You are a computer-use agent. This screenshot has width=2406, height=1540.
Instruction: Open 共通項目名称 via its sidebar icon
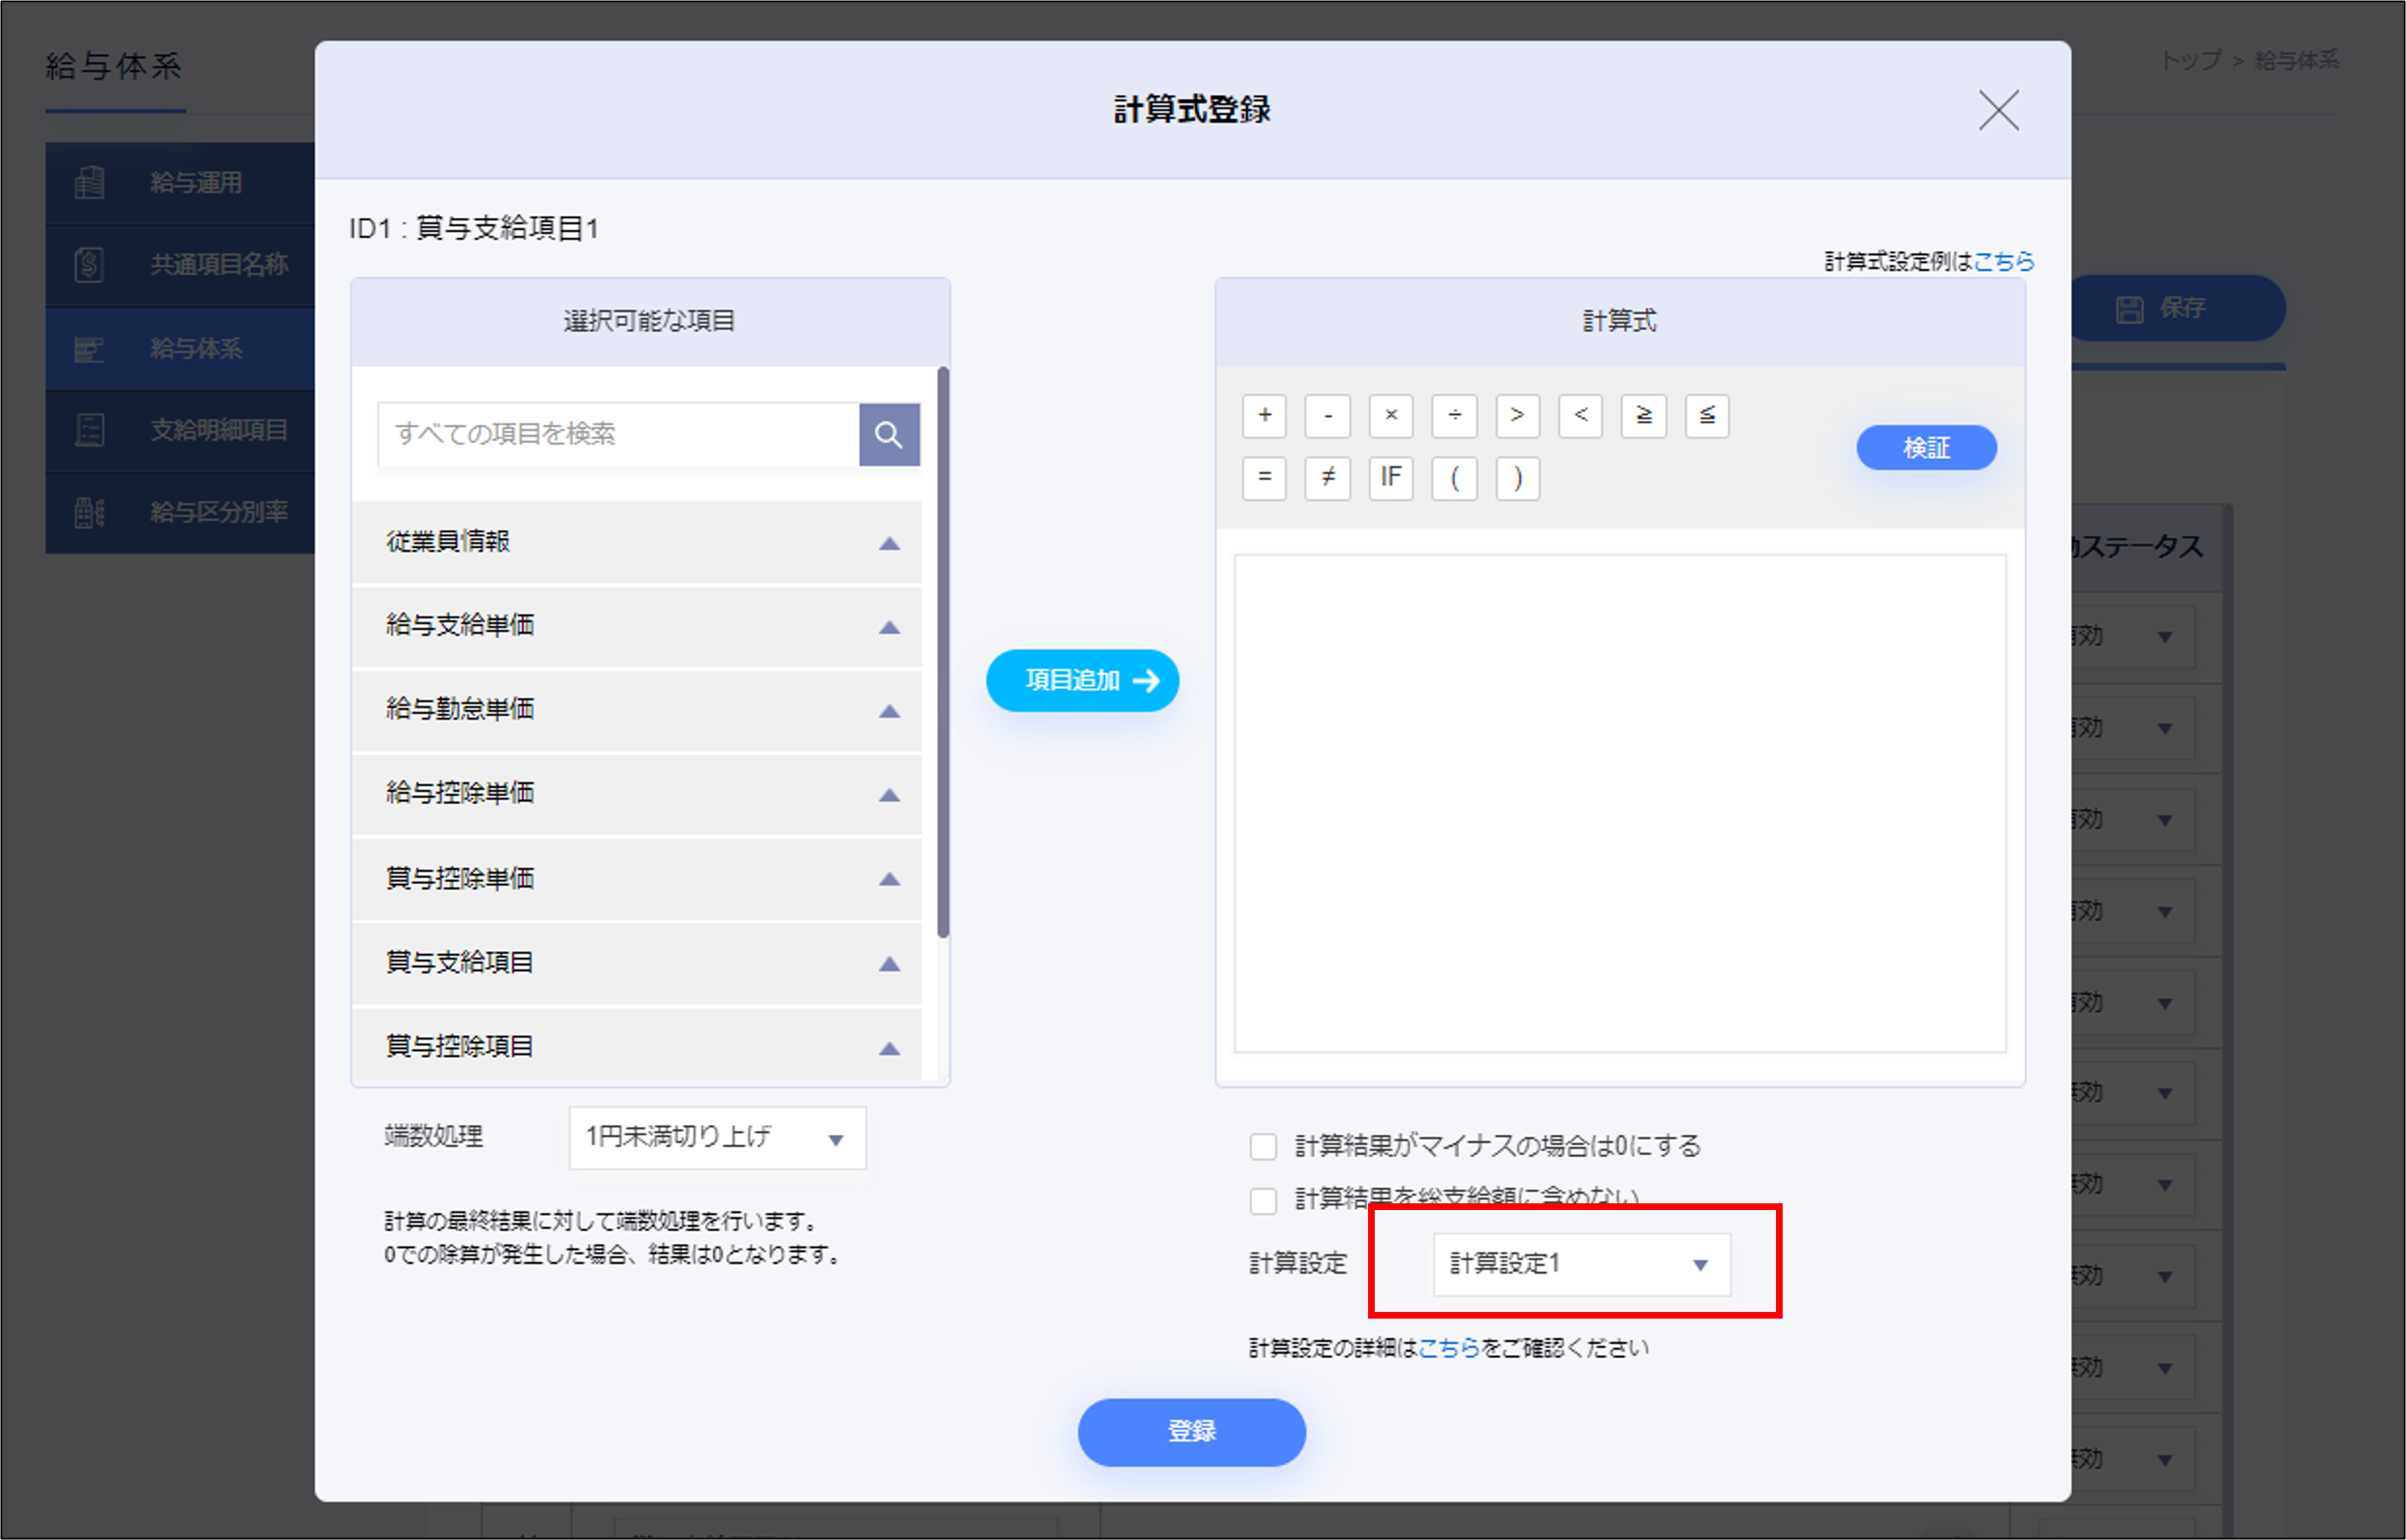[x=89, y=265]
